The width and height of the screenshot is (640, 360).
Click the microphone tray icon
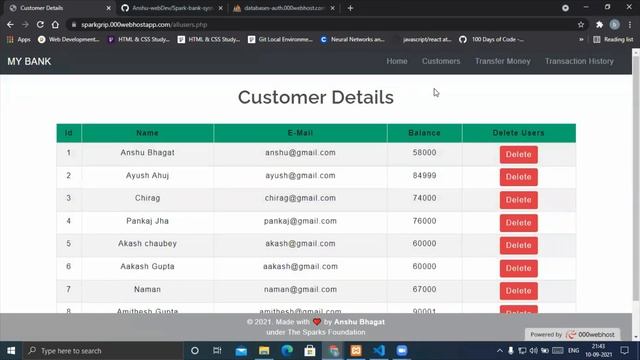tap(511, 351)
